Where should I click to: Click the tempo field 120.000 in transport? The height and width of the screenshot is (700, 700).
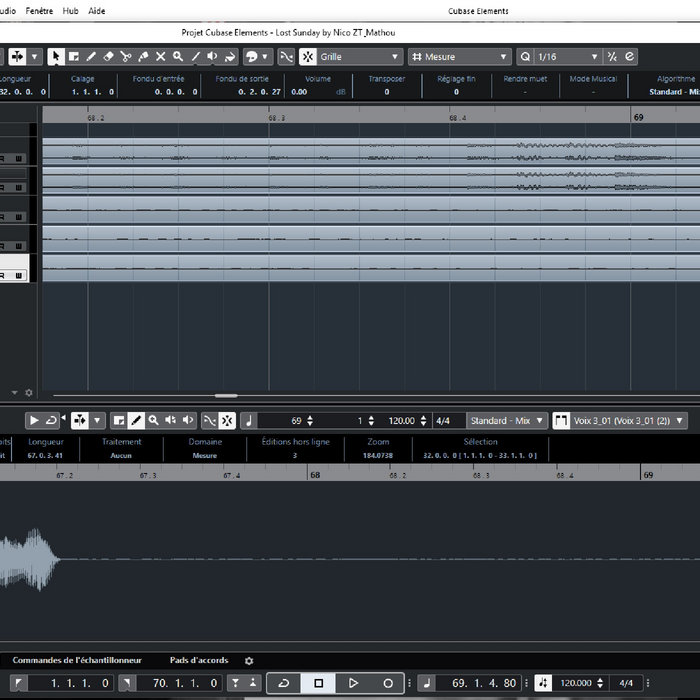coord(576,683)
